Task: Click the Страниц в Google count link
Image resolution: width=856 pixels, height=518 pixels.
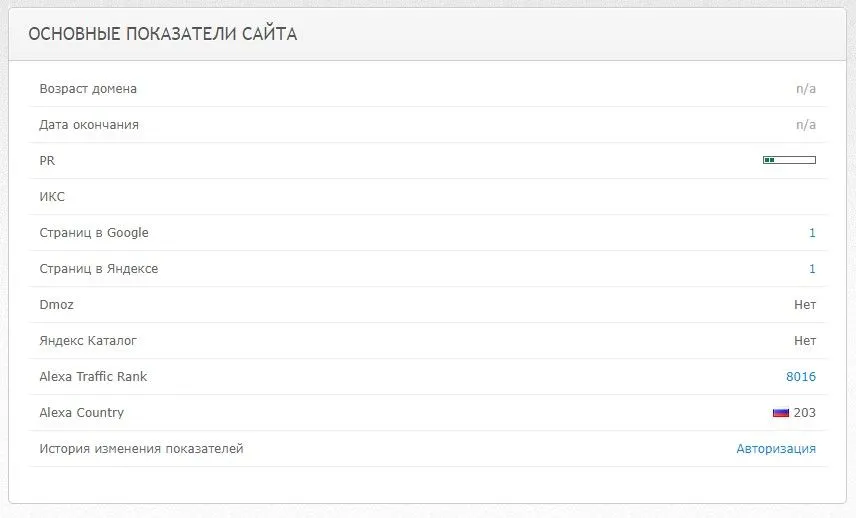Action: [x=812, y=233]
